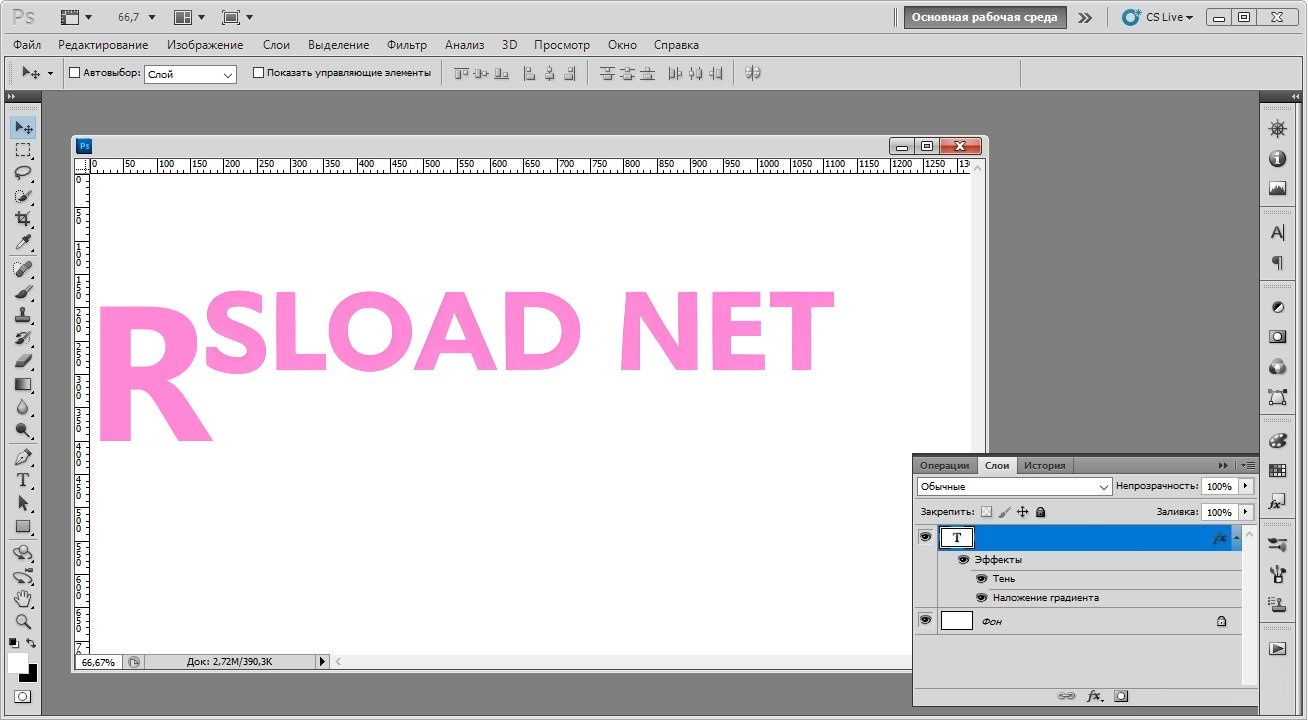The width and height of the screenshot is (1308, 720).
Task: Open the Swatches grid panel icon
Action: 1277,471
